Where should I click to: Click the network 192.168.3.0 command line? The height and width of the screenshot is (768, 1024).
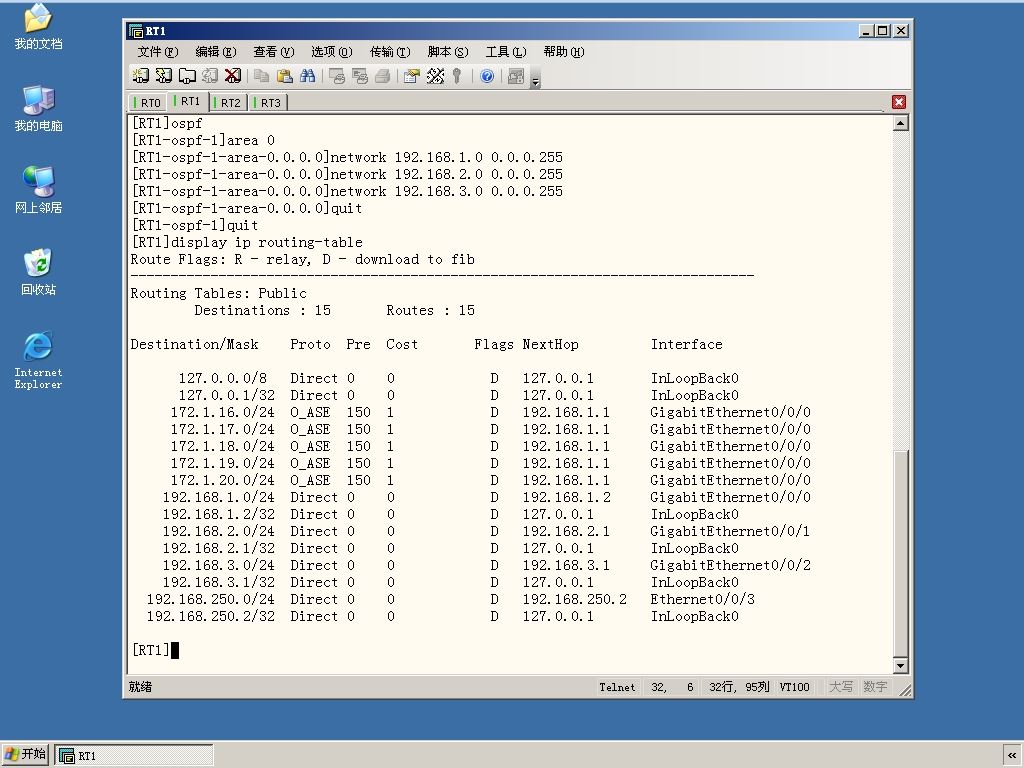pos(347,191)
